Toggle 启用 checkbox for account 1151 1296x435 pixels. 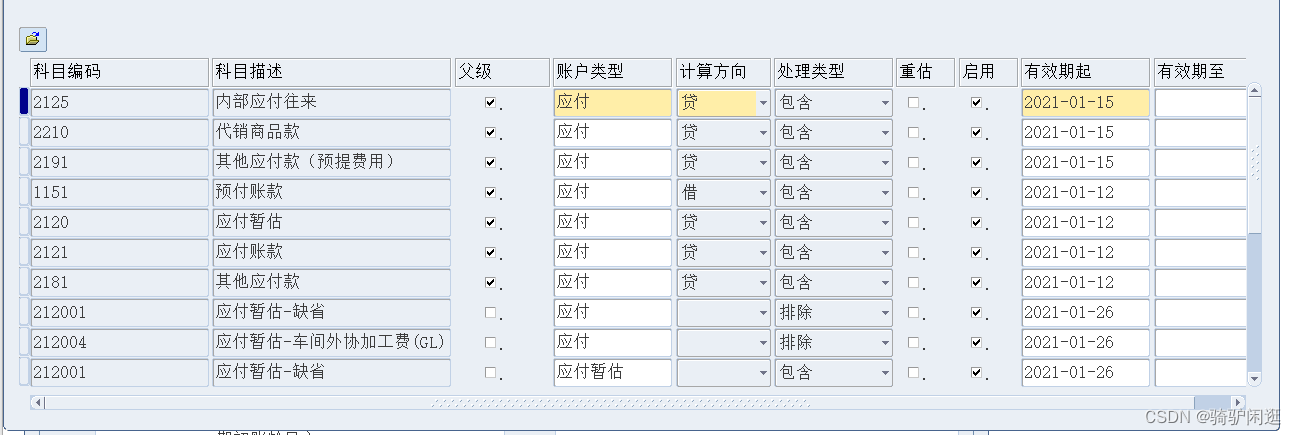(976, 192)
